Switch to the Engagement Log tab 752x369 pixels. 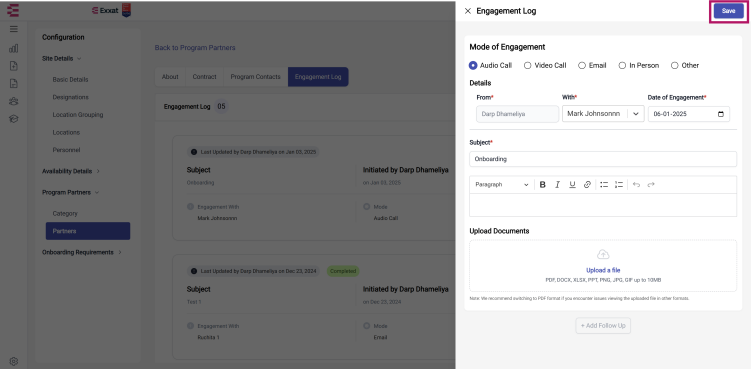(318, 77)
